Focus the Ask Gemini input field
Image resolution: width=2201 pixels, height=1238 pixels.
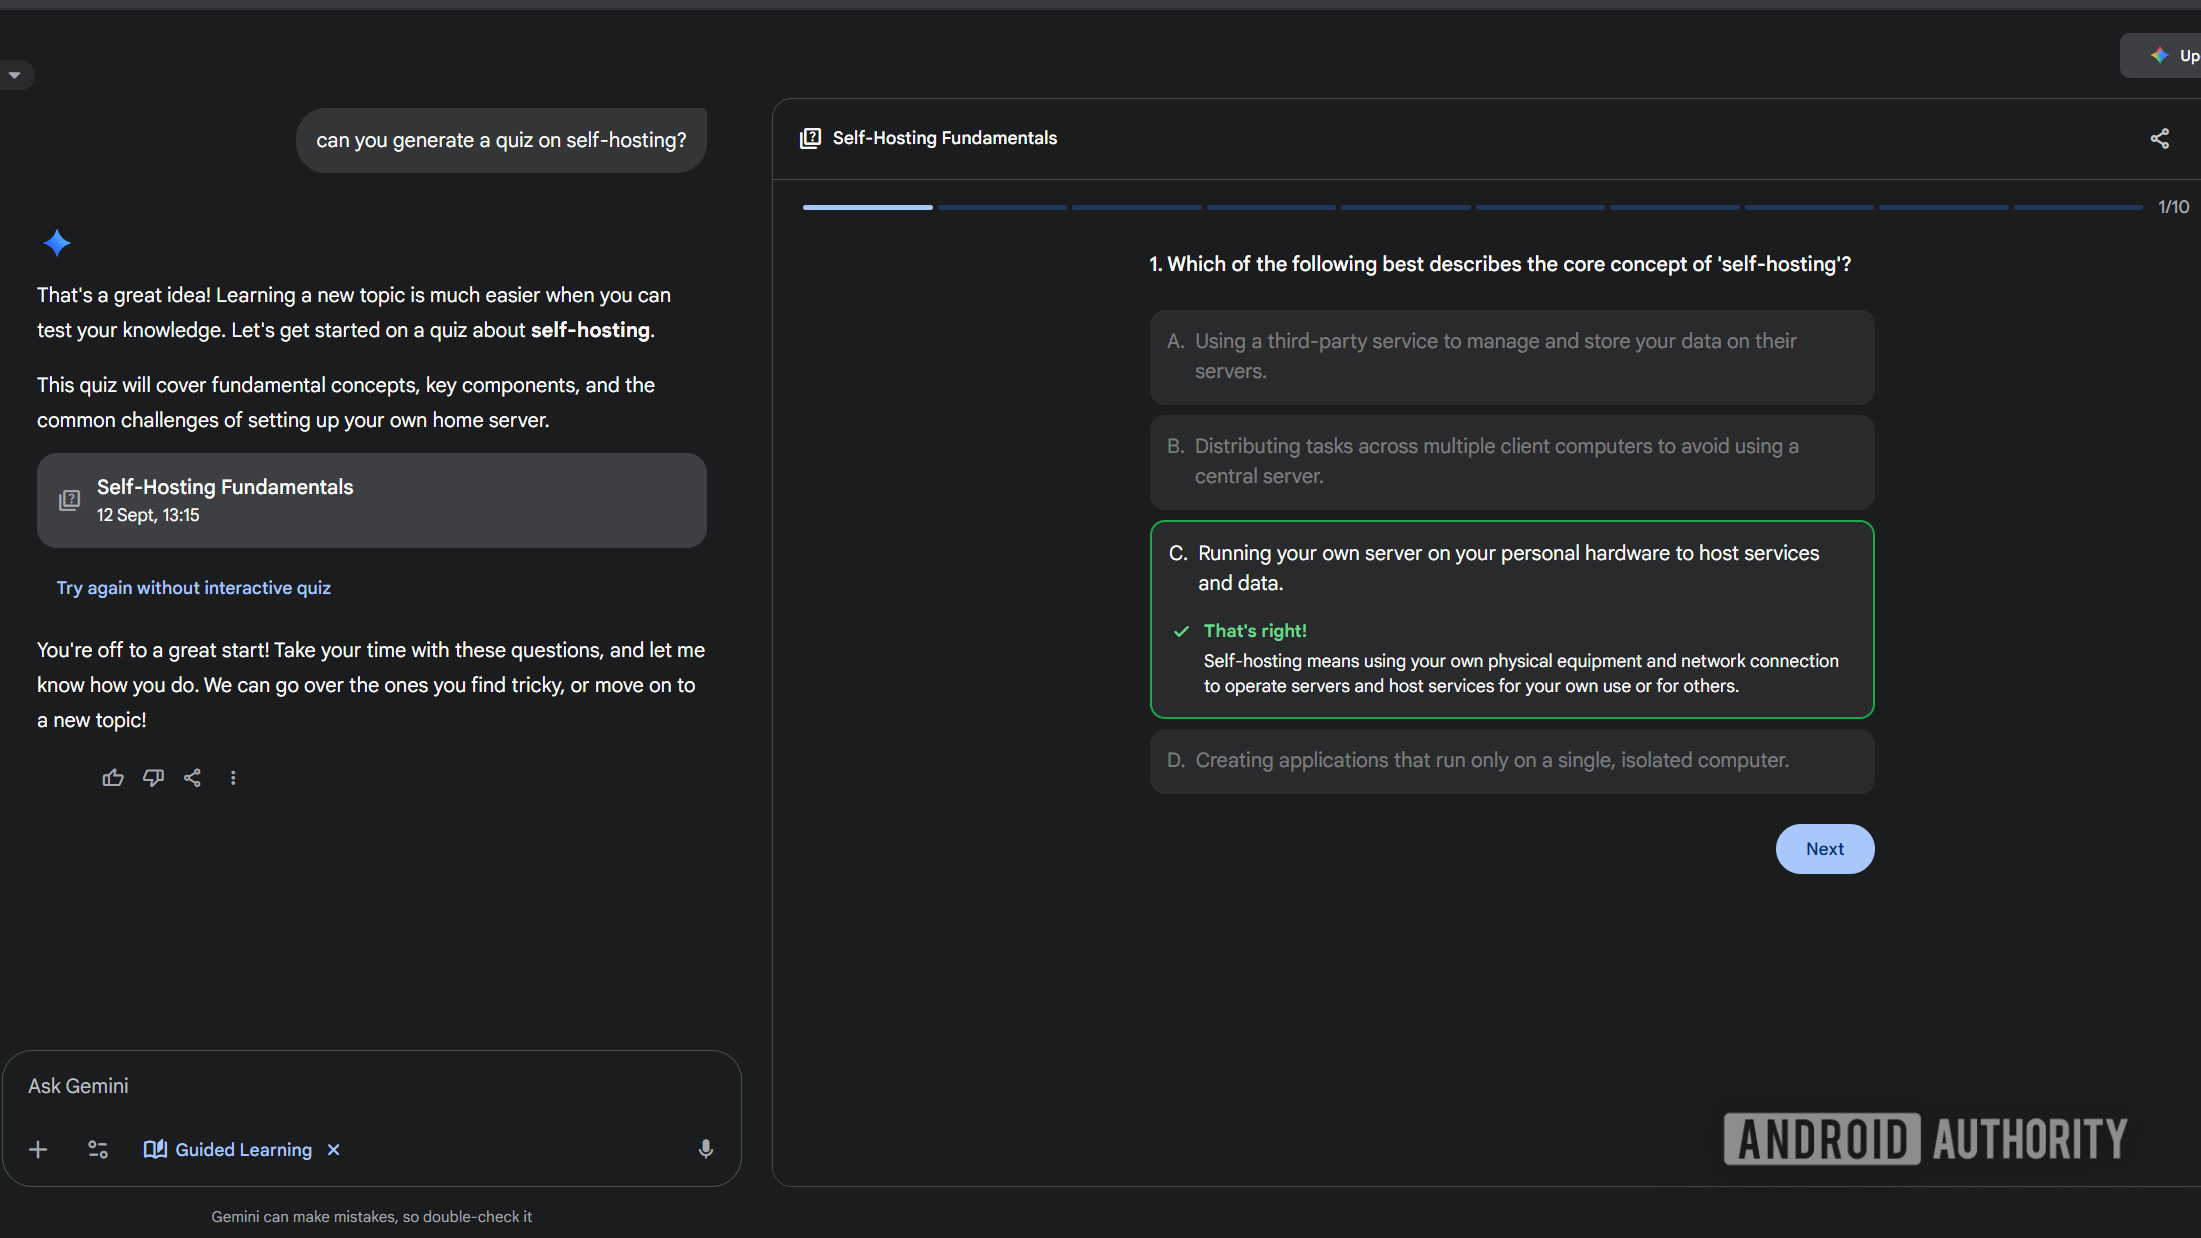tap(370, 1086)
